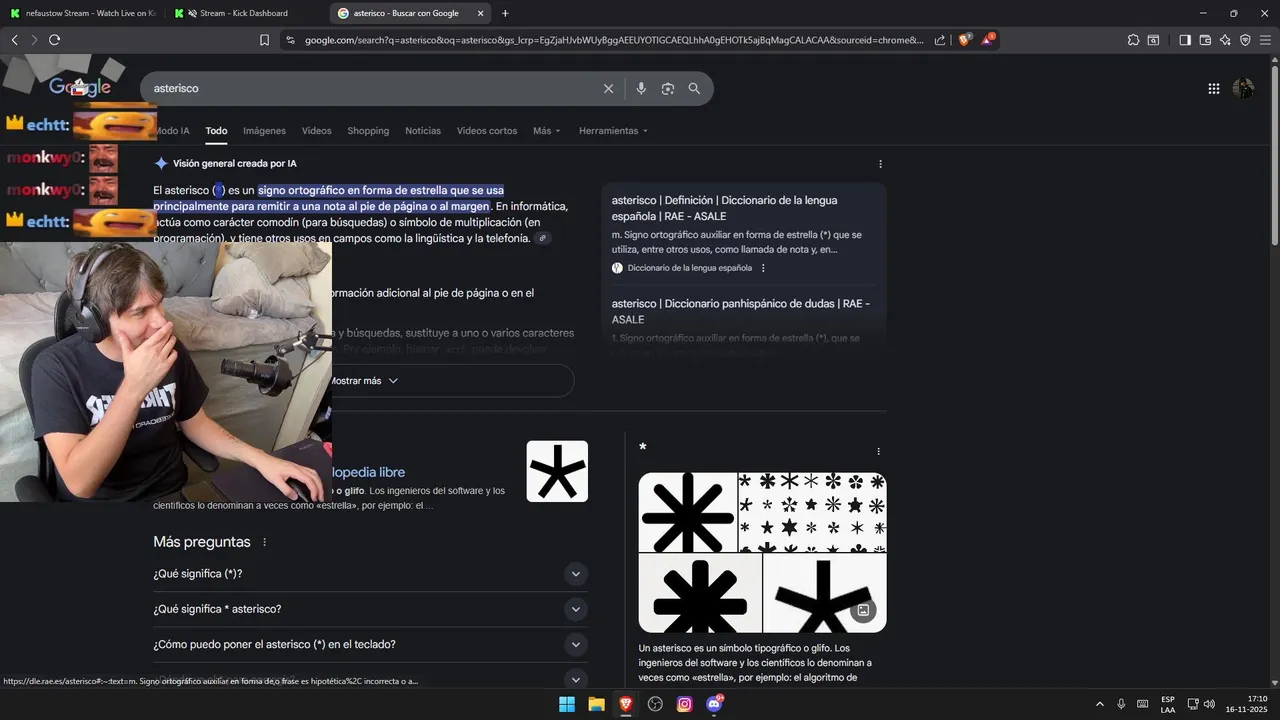
Task: Open the Google apps grid icon
Action: [1214, 89]
